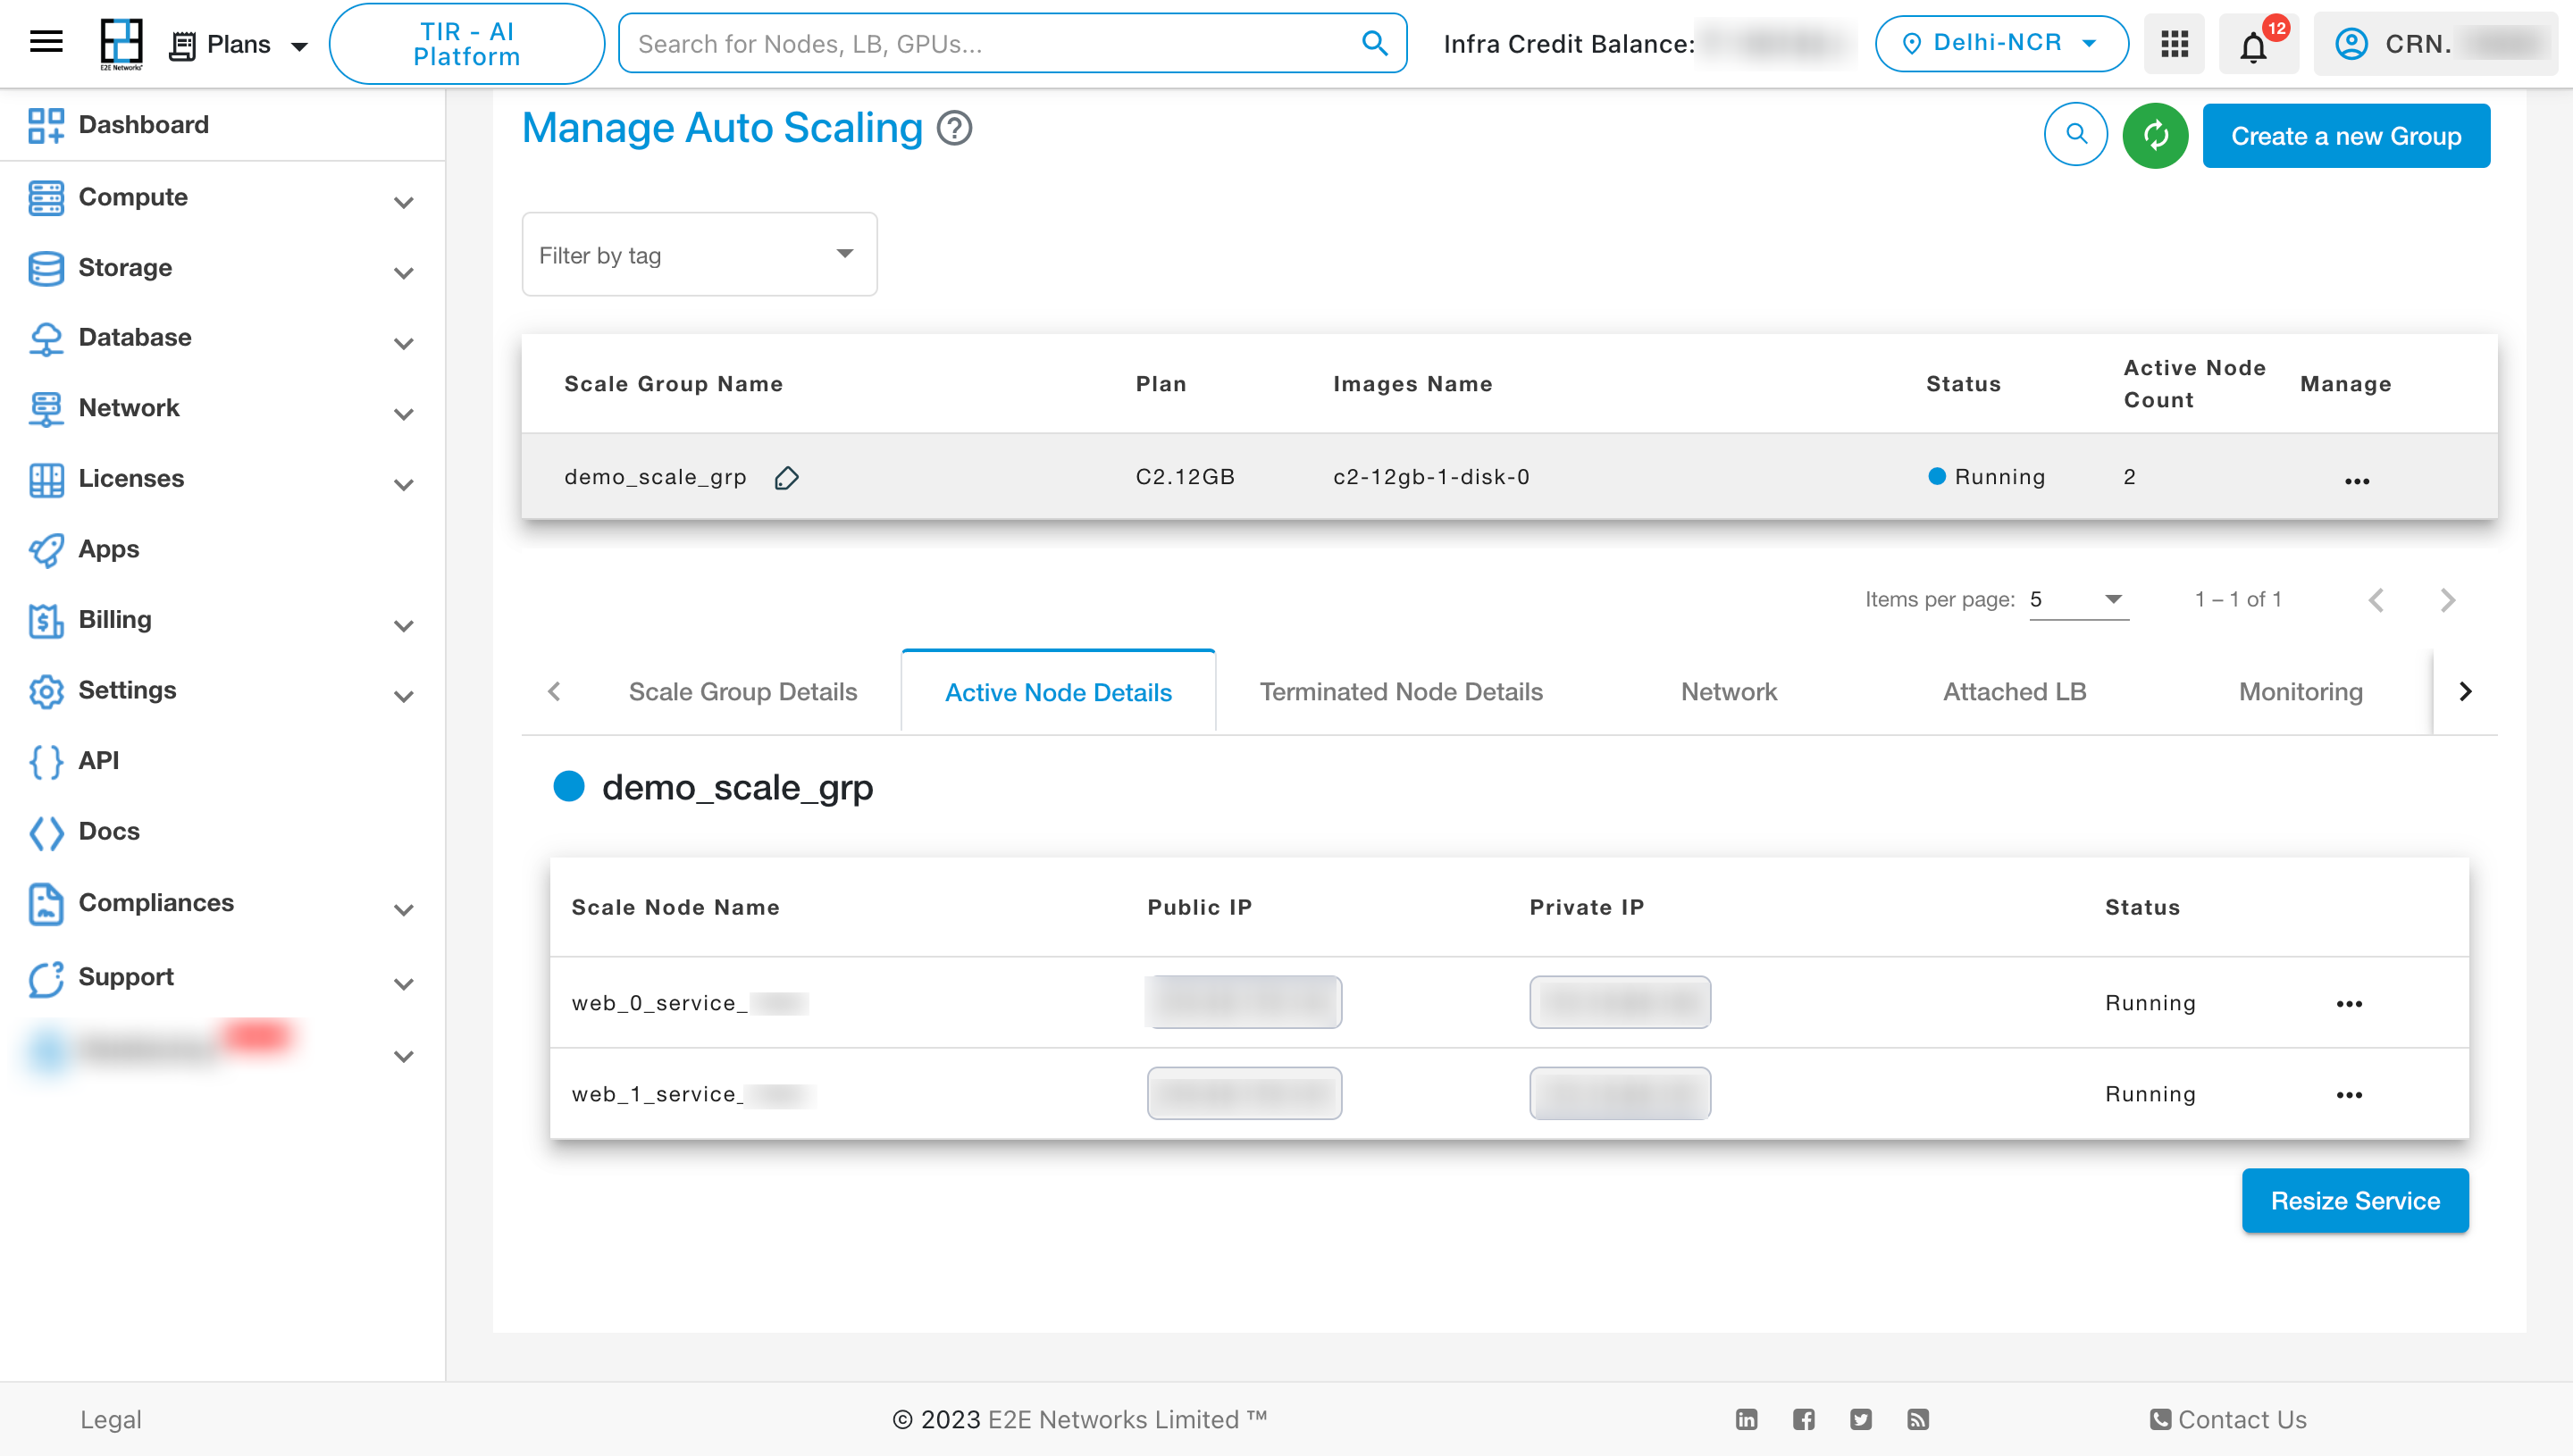Click the RSS feed footer icon
The height and width of the screenshot is (1456, 2573).
(1917, 1419)
